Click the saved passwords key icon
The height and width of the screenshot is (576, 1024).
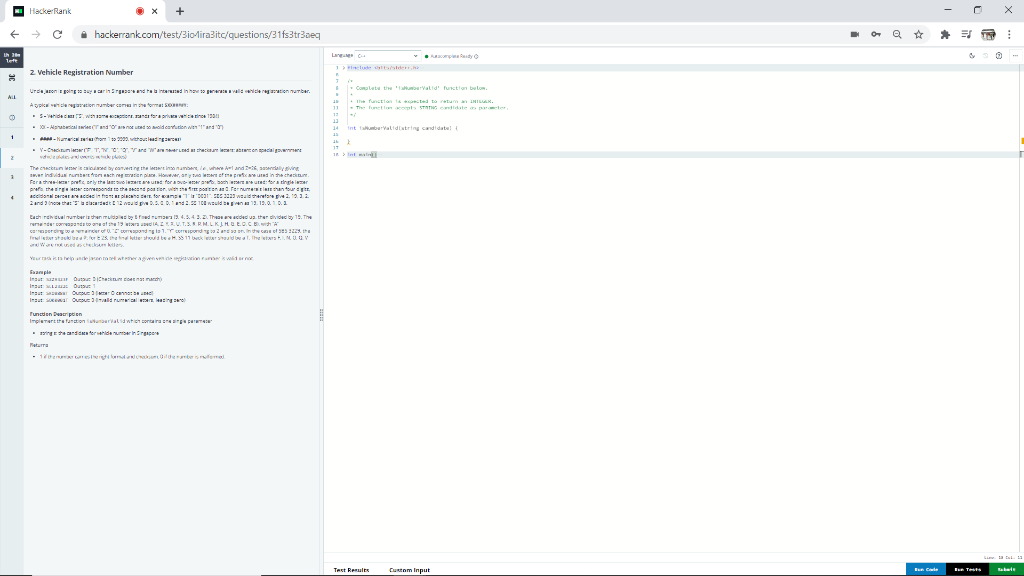click(876, 34)
